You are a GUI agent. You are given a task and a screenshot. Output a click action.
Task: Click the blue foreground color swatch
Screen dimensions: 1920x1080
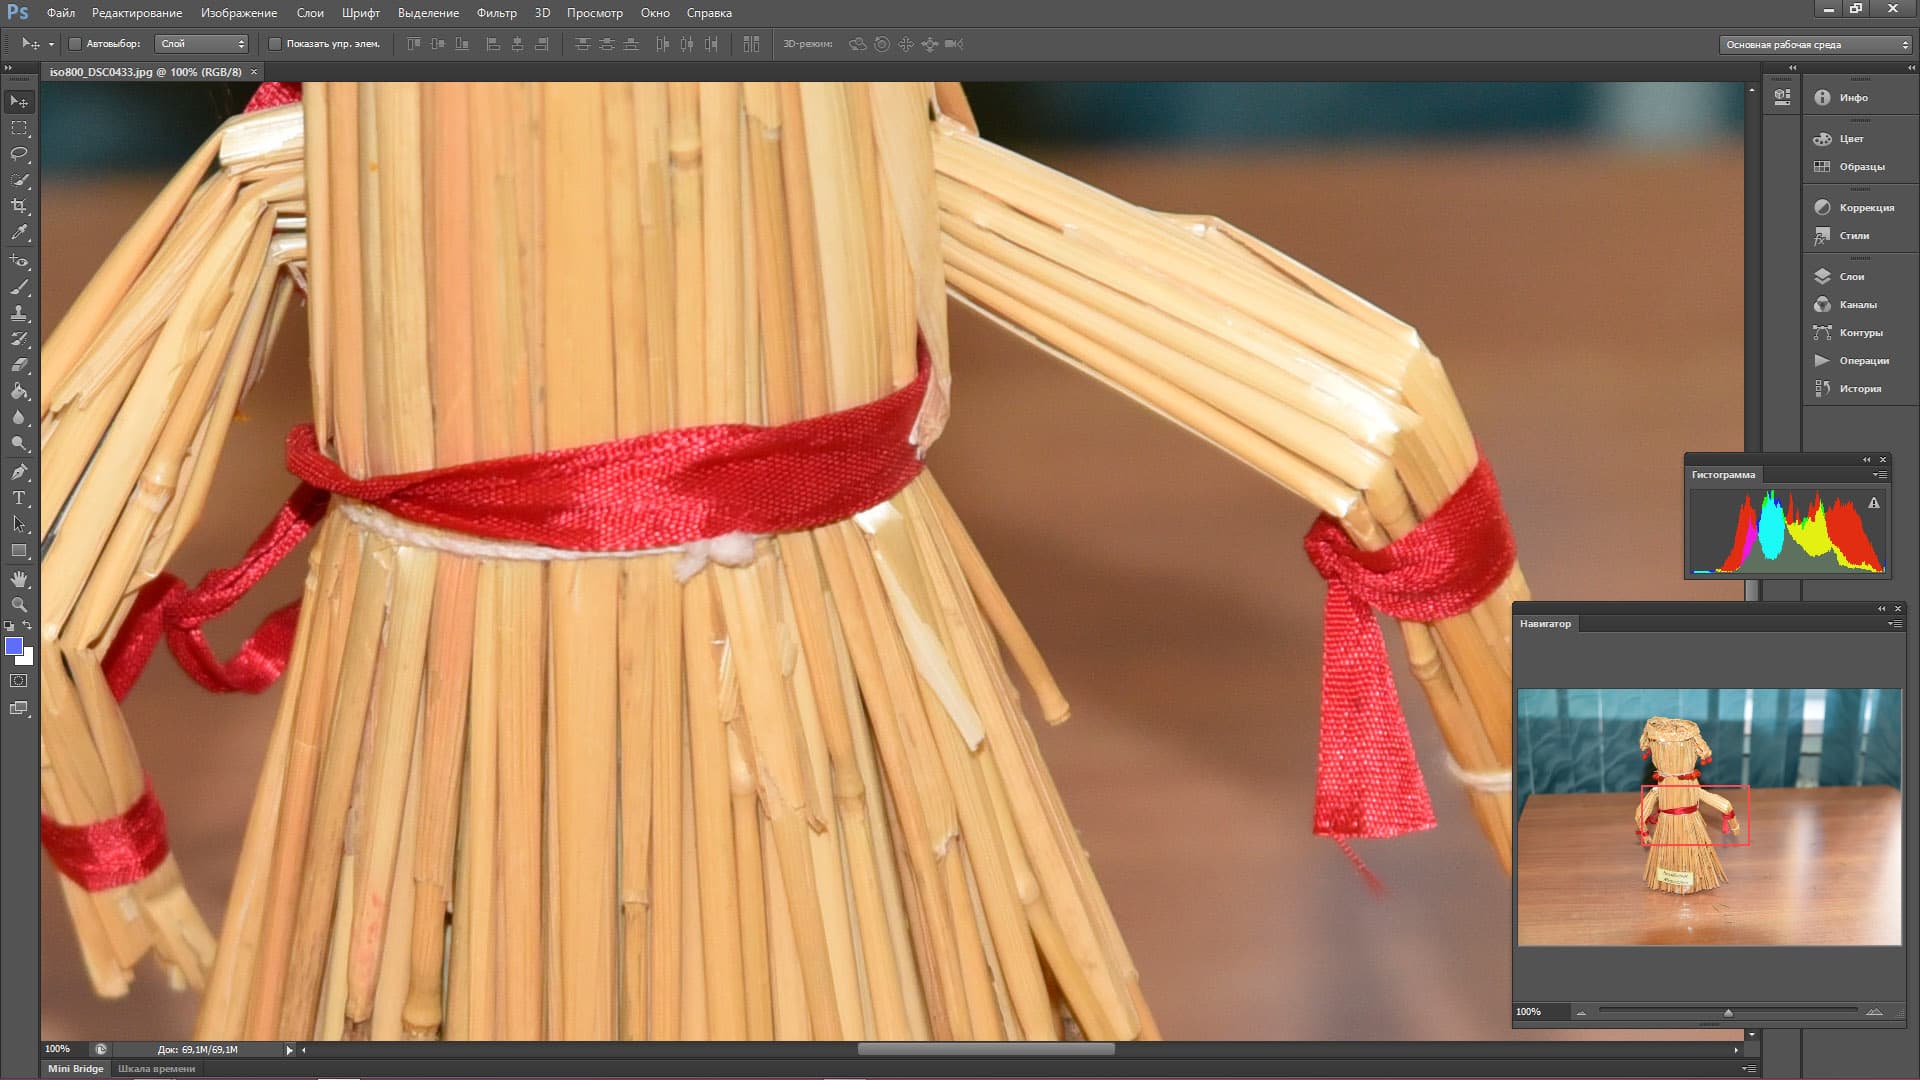[x=14, y=646]
